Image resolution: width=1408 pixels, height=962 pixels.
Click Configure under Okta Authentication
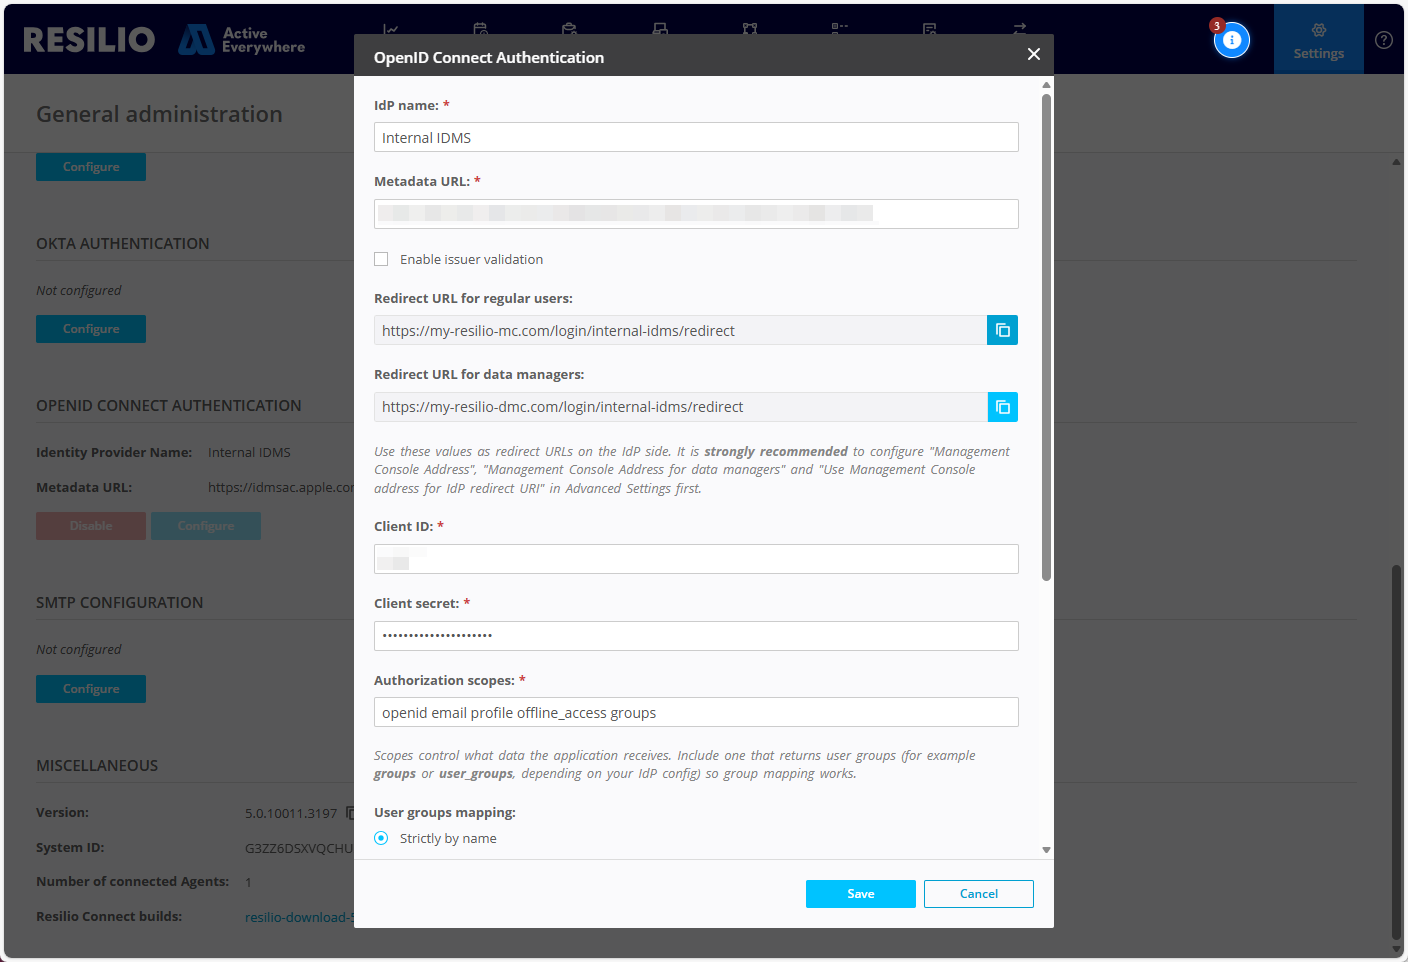(91, 329)
